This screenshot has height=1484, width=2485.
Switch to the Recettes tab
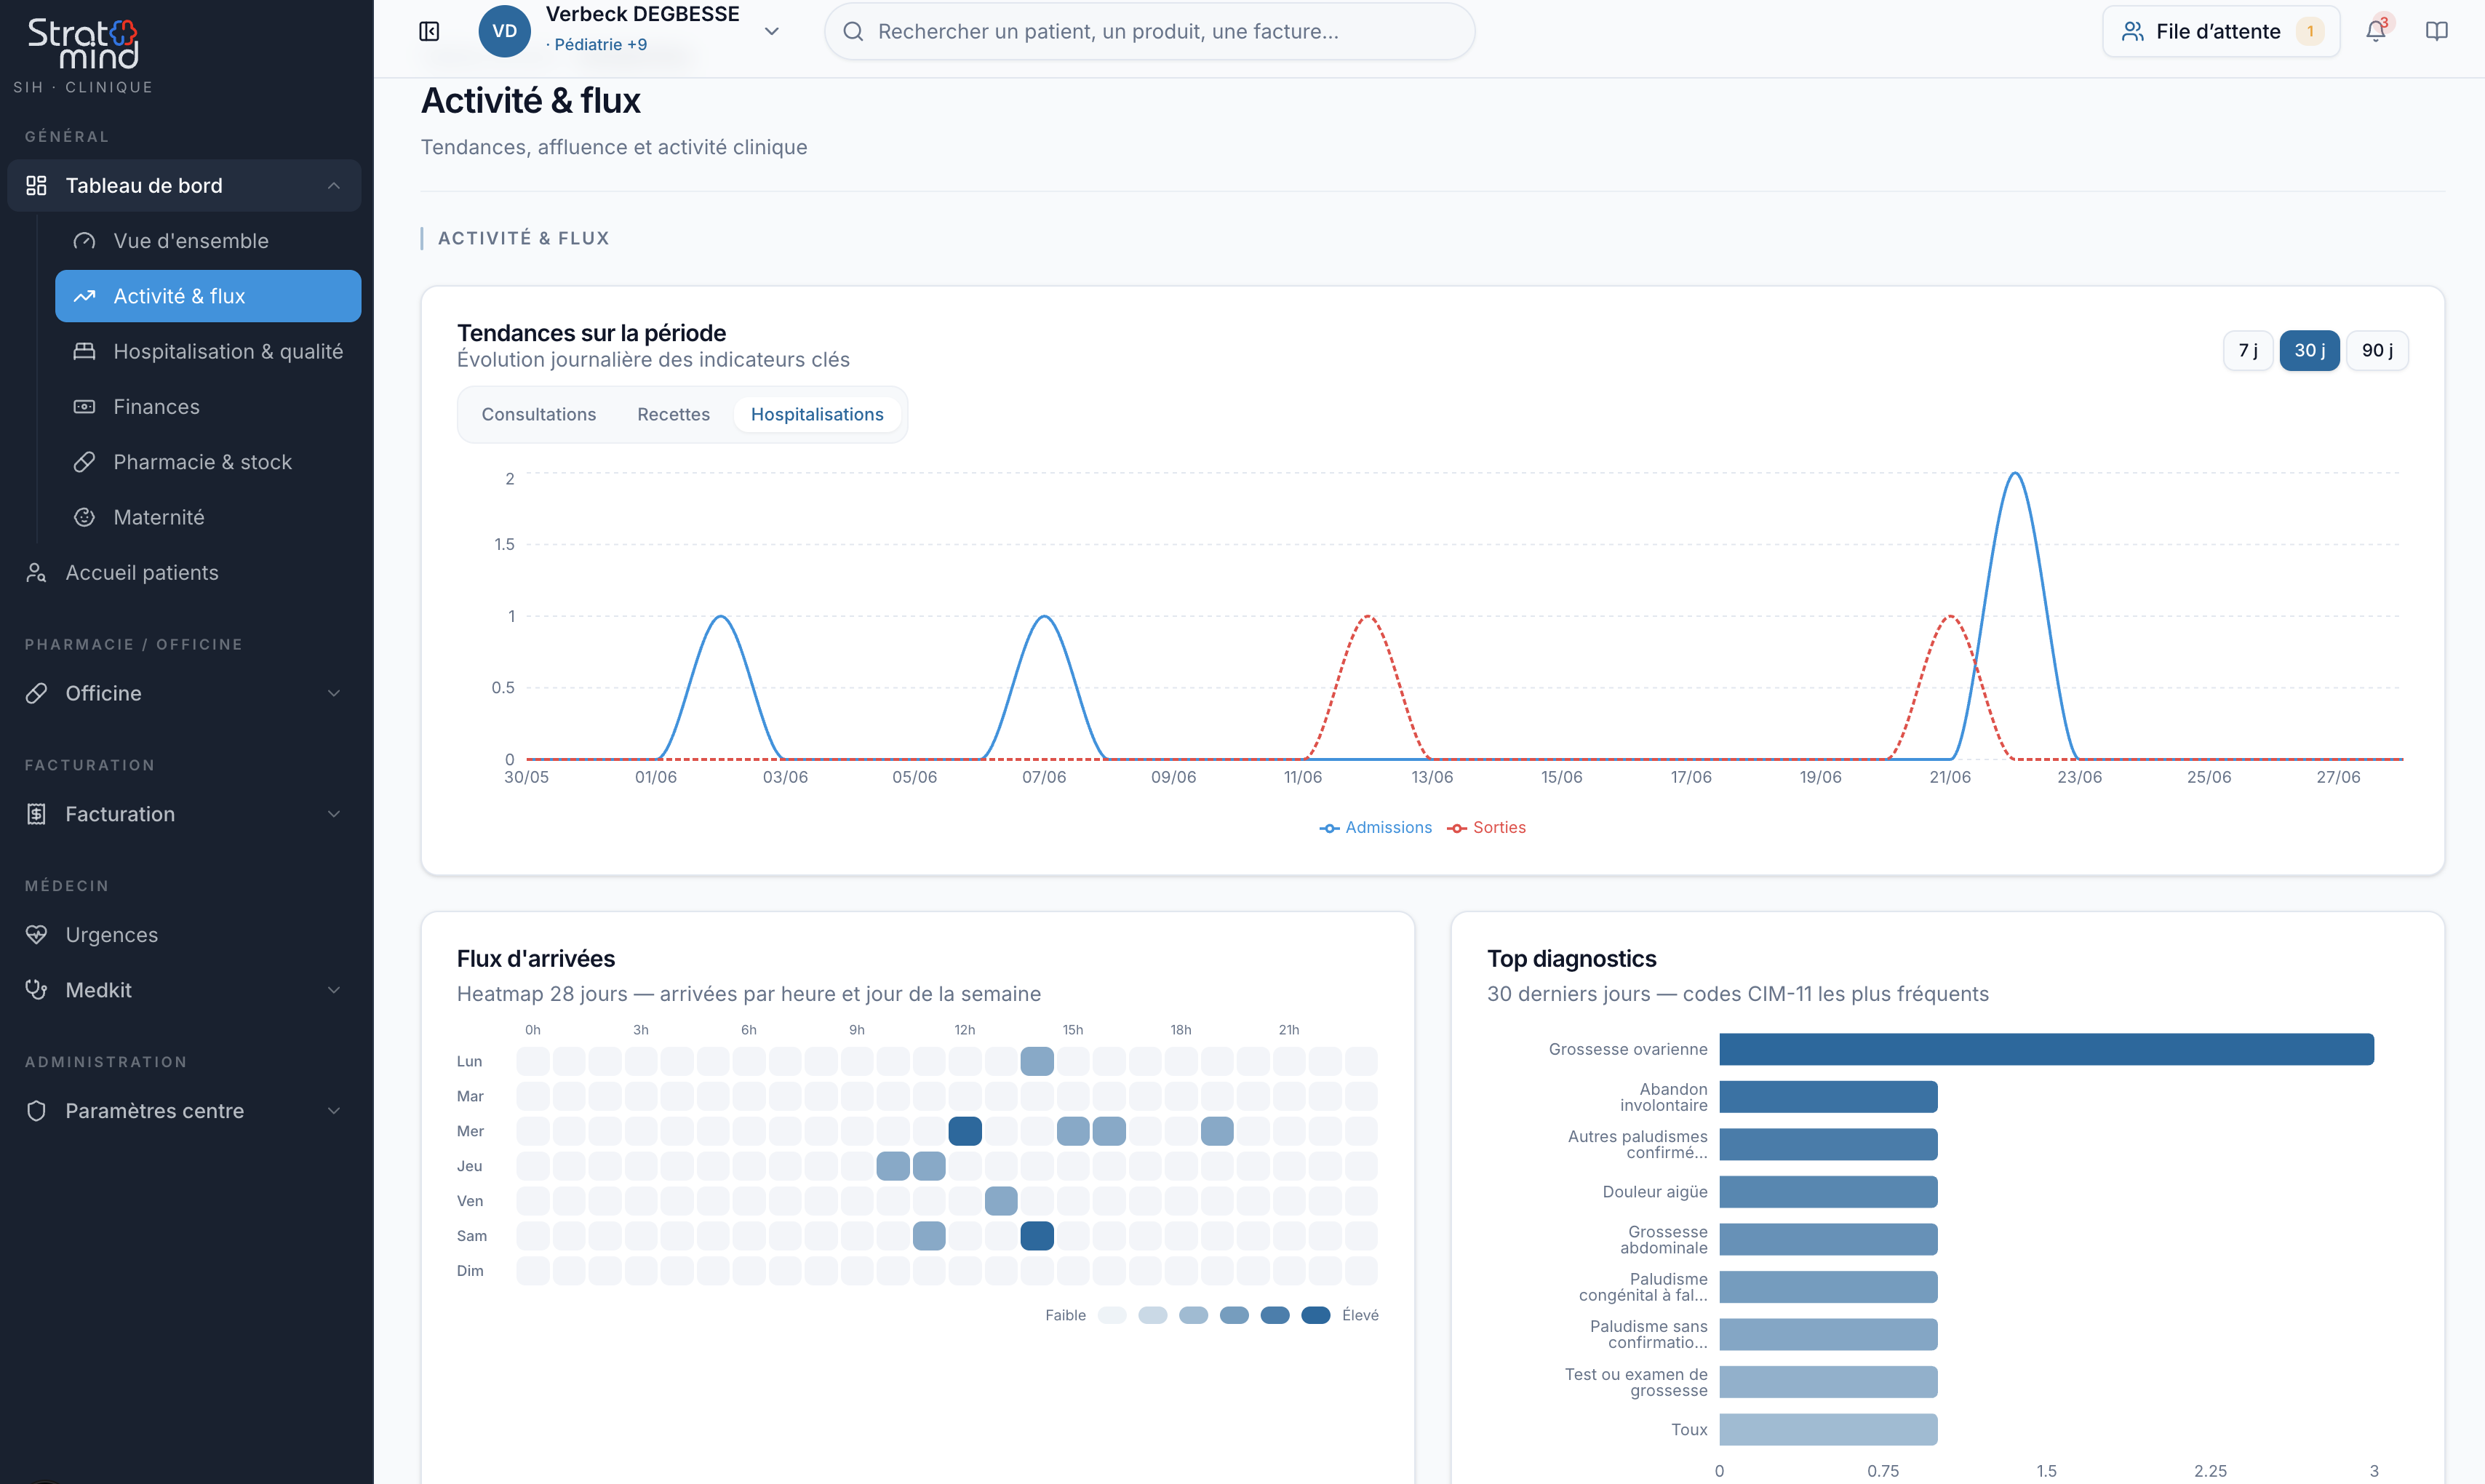point(674,414)
